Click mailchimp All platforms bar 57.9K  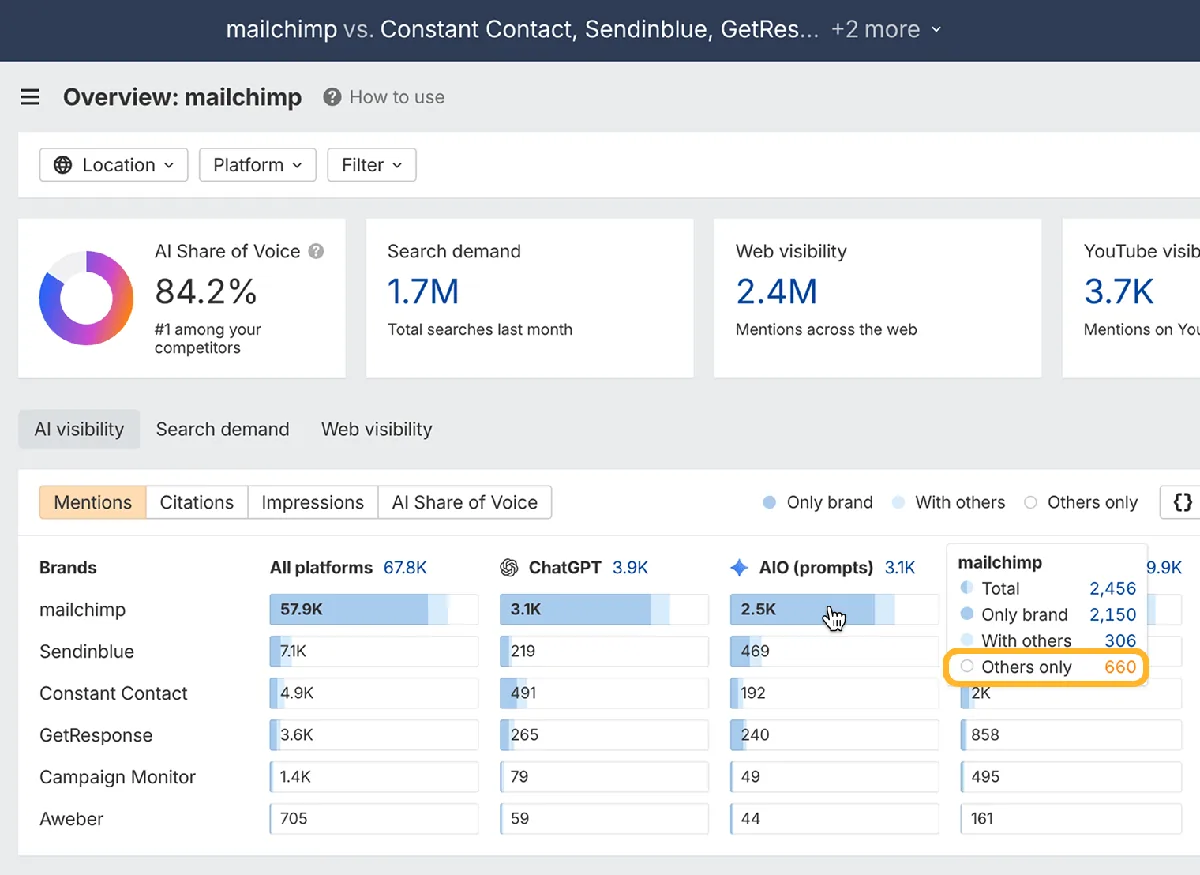pos(374,609)
